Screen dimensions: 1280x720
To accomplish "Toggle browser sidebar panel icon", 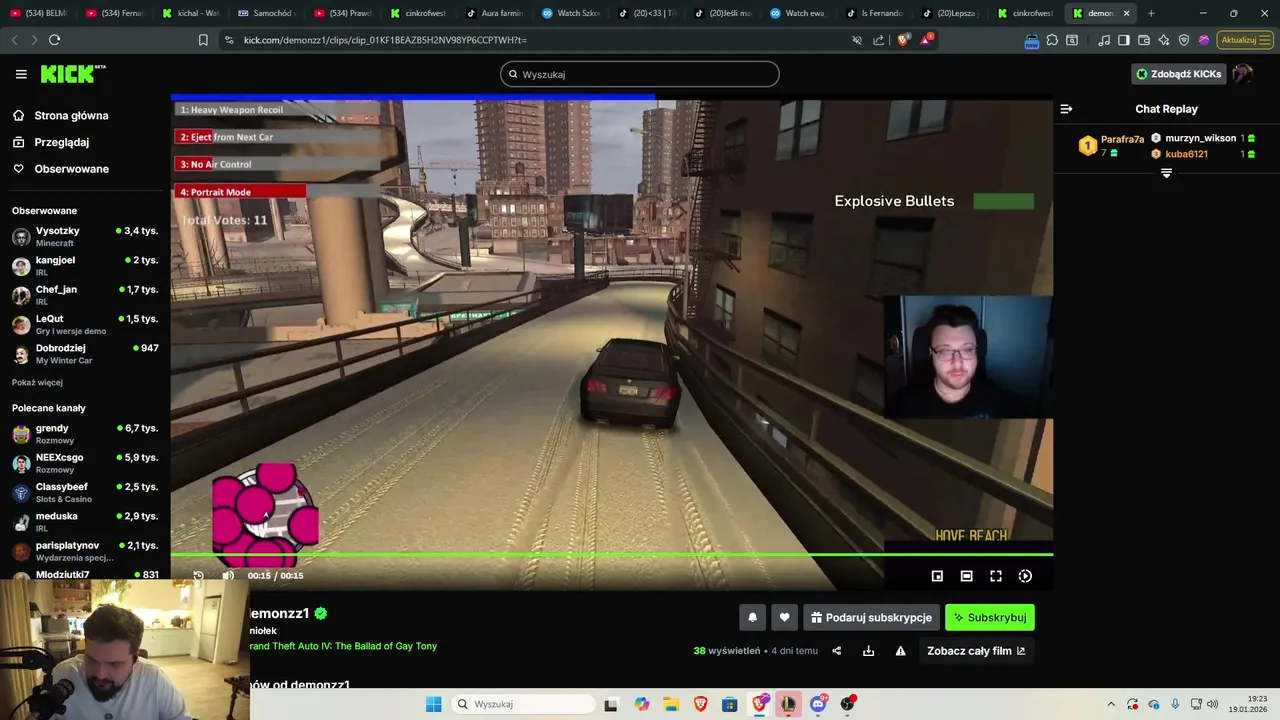I will point(1124,40).
